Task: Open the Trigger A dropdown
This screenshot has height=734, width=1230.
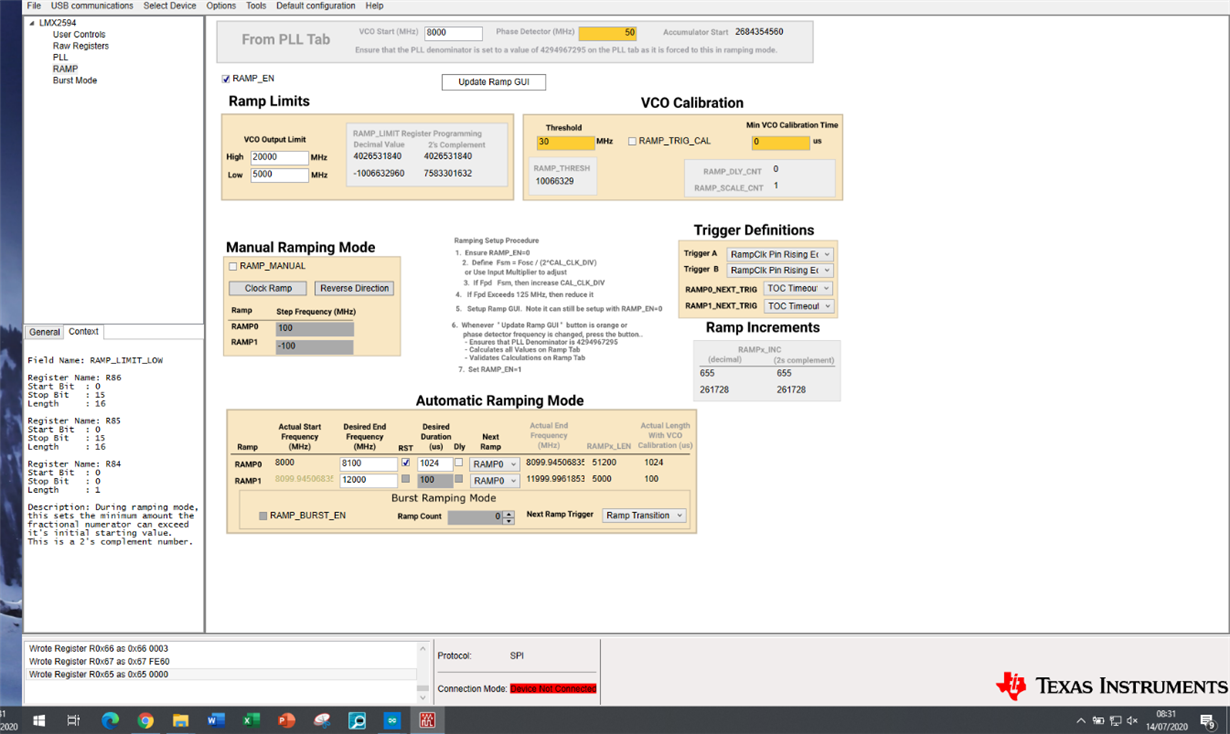Action: (x=779, y=254)
